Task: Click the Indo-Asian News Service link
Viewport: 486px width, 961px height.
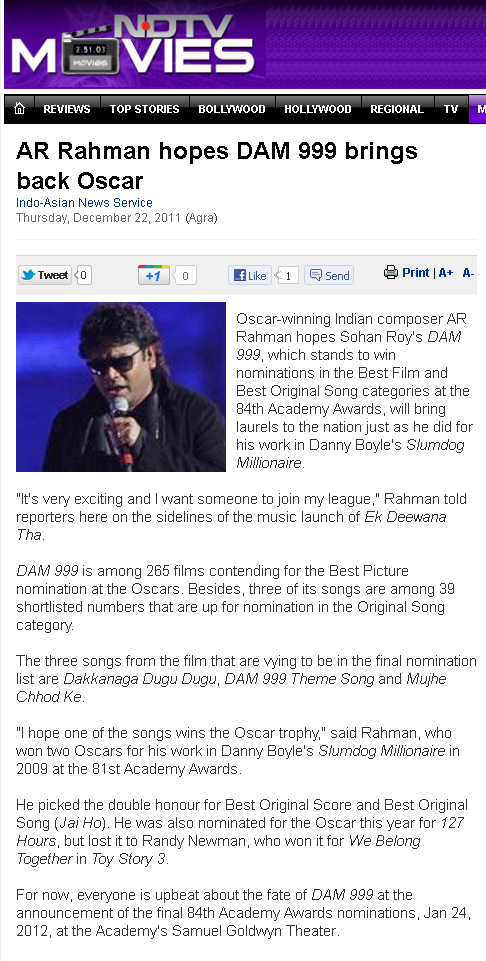Action: pyautogui.click(x=84, y=203)
